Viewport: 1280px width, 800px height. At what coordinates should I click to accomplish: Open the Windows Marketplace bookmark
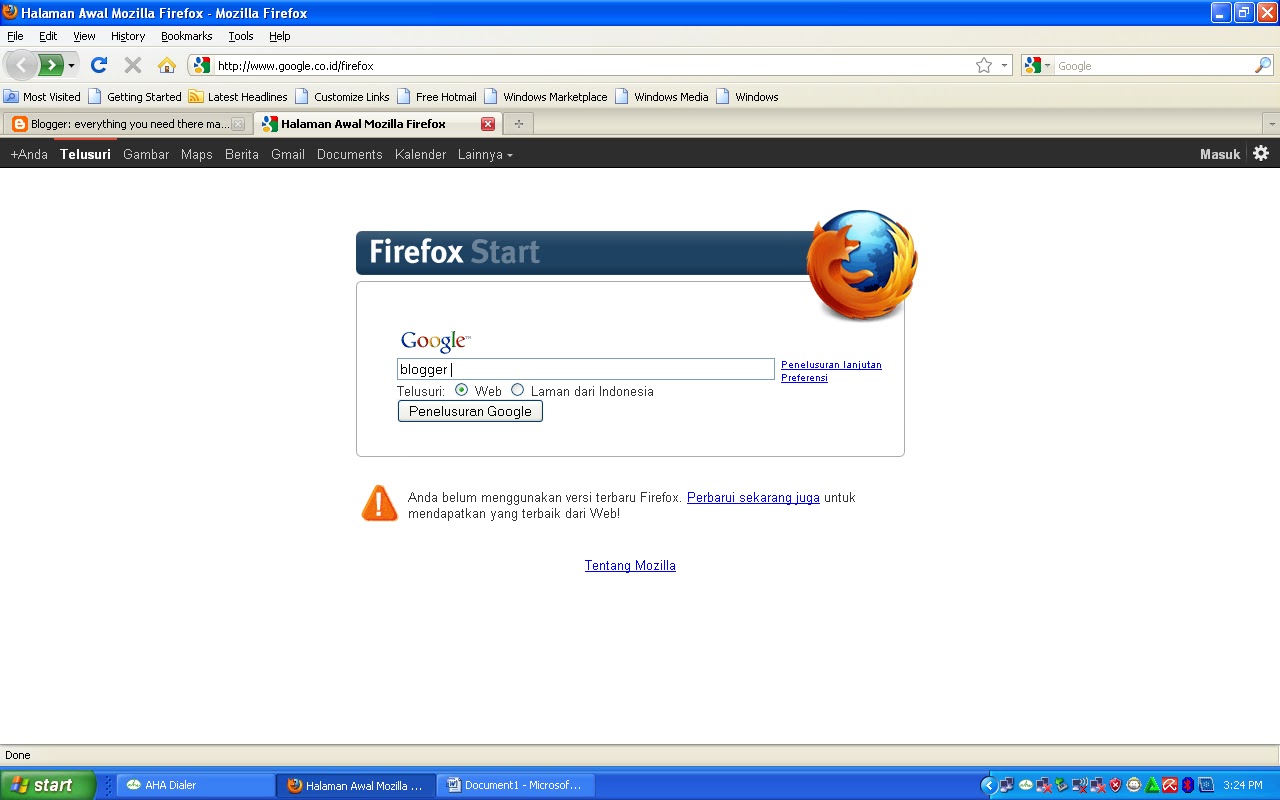pos(546,97)
